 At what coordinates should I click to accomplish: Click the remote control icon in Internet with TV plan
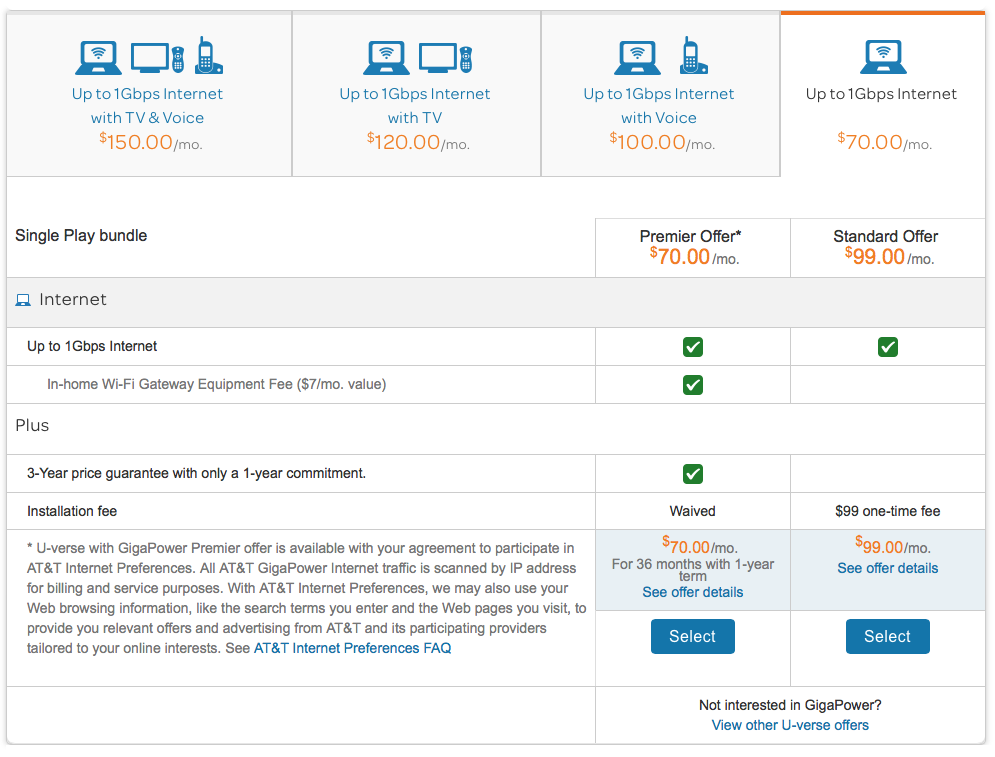(x=466, y=58)
